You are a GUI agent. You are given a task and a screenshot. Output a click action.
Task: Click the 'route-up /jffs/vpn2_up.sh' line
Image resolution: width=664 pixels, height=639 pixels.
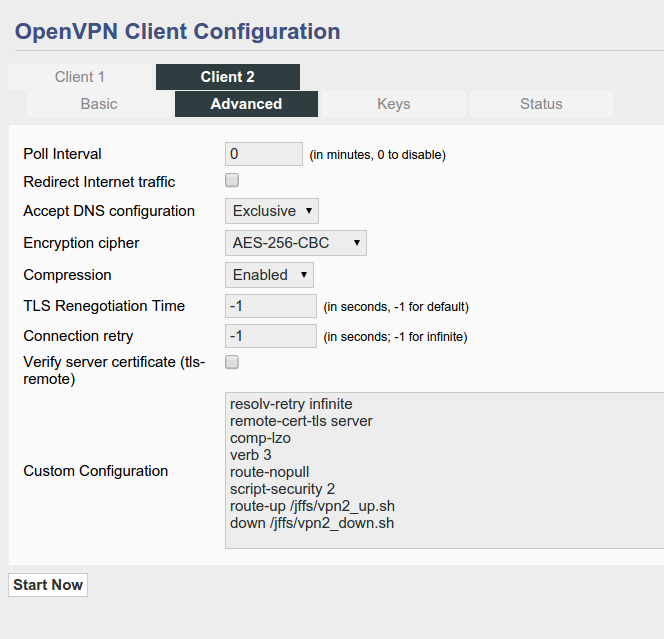[312, 506]
